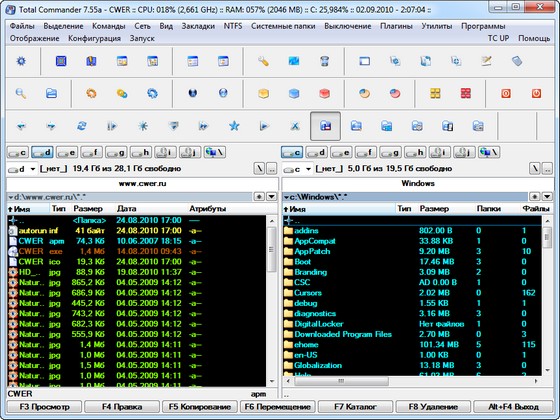Click the yellow chain link icon
Image resolution: width=560 pixels, height=420 pixels.
[122, 94]
